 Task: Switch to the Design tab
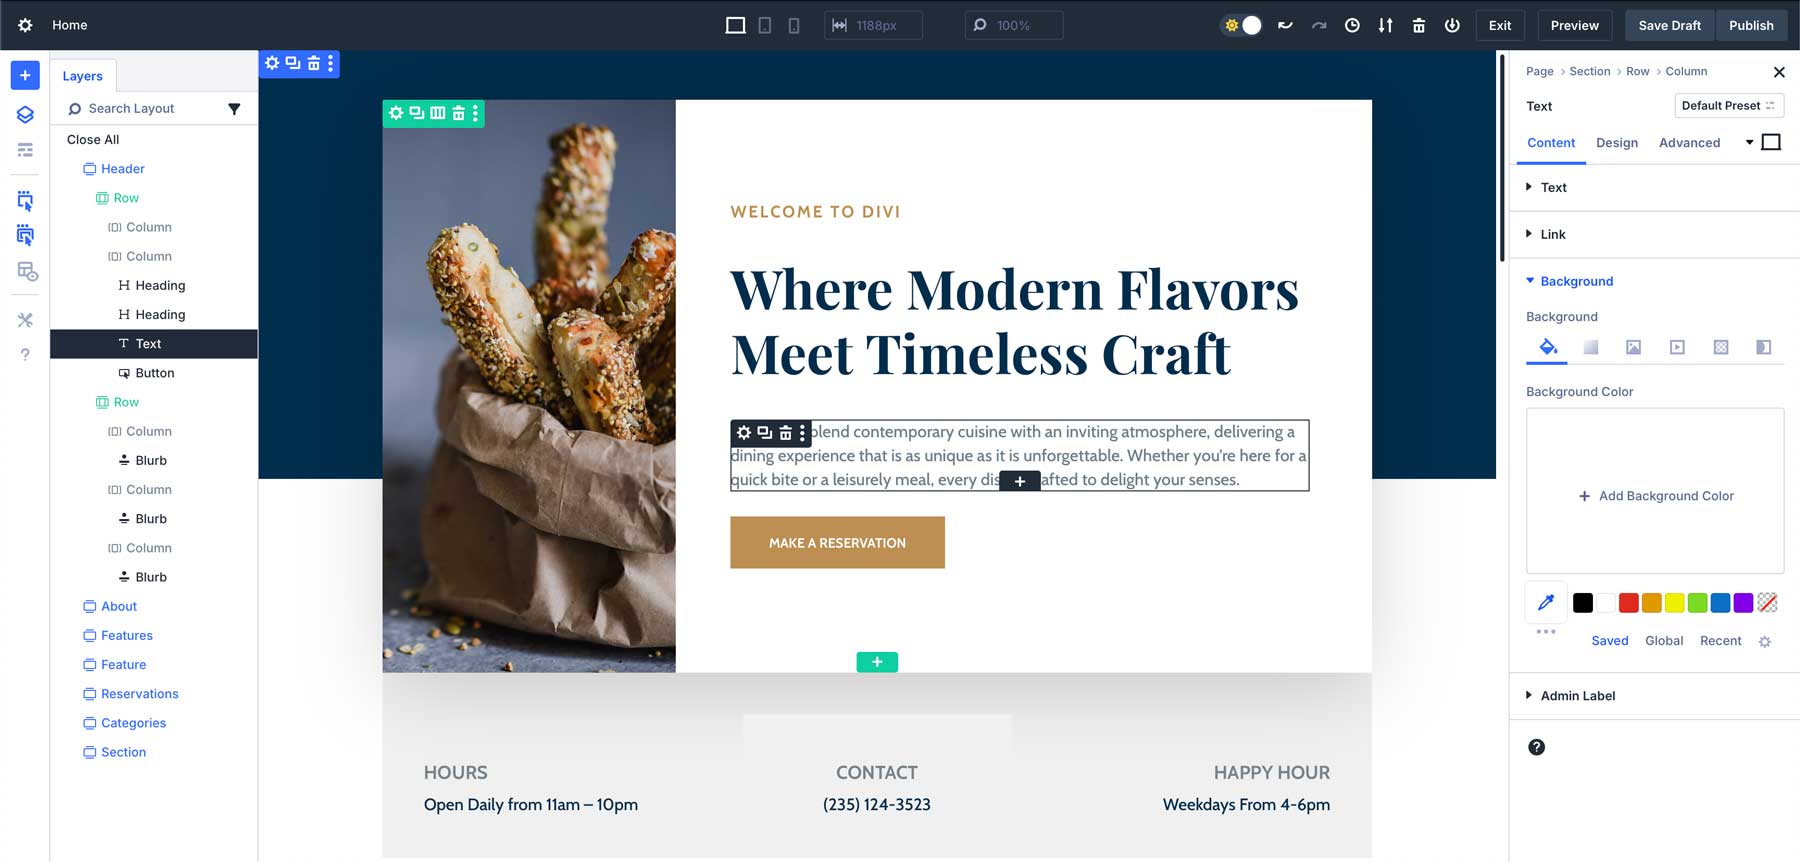click(x=1617, y=142)
